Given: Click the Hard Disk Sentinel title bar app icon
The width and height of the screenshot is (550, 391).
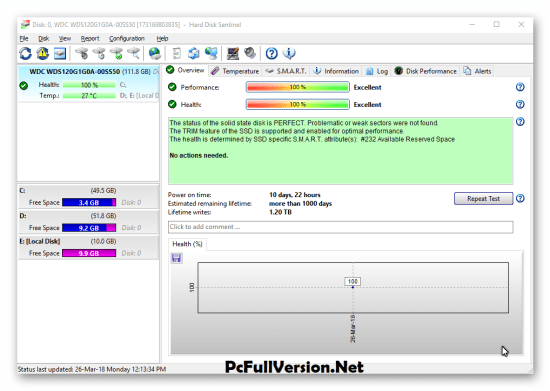Looking at the screenshot, I should (25, 25).
